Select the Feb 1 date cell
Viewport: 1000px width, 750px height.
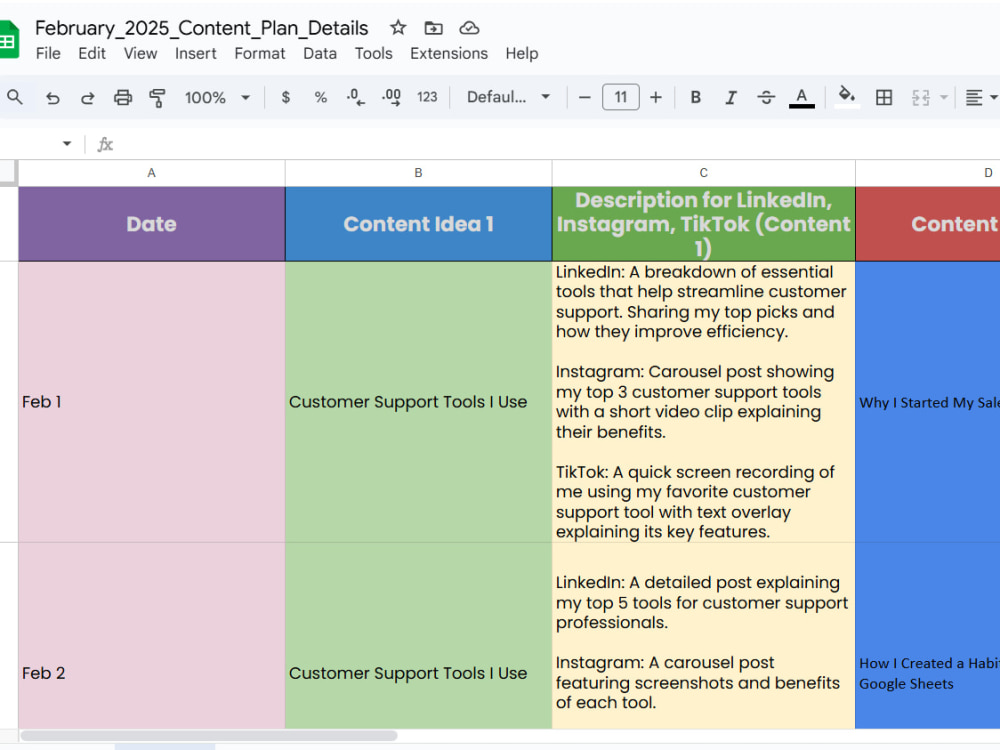(x=152, y=402)
